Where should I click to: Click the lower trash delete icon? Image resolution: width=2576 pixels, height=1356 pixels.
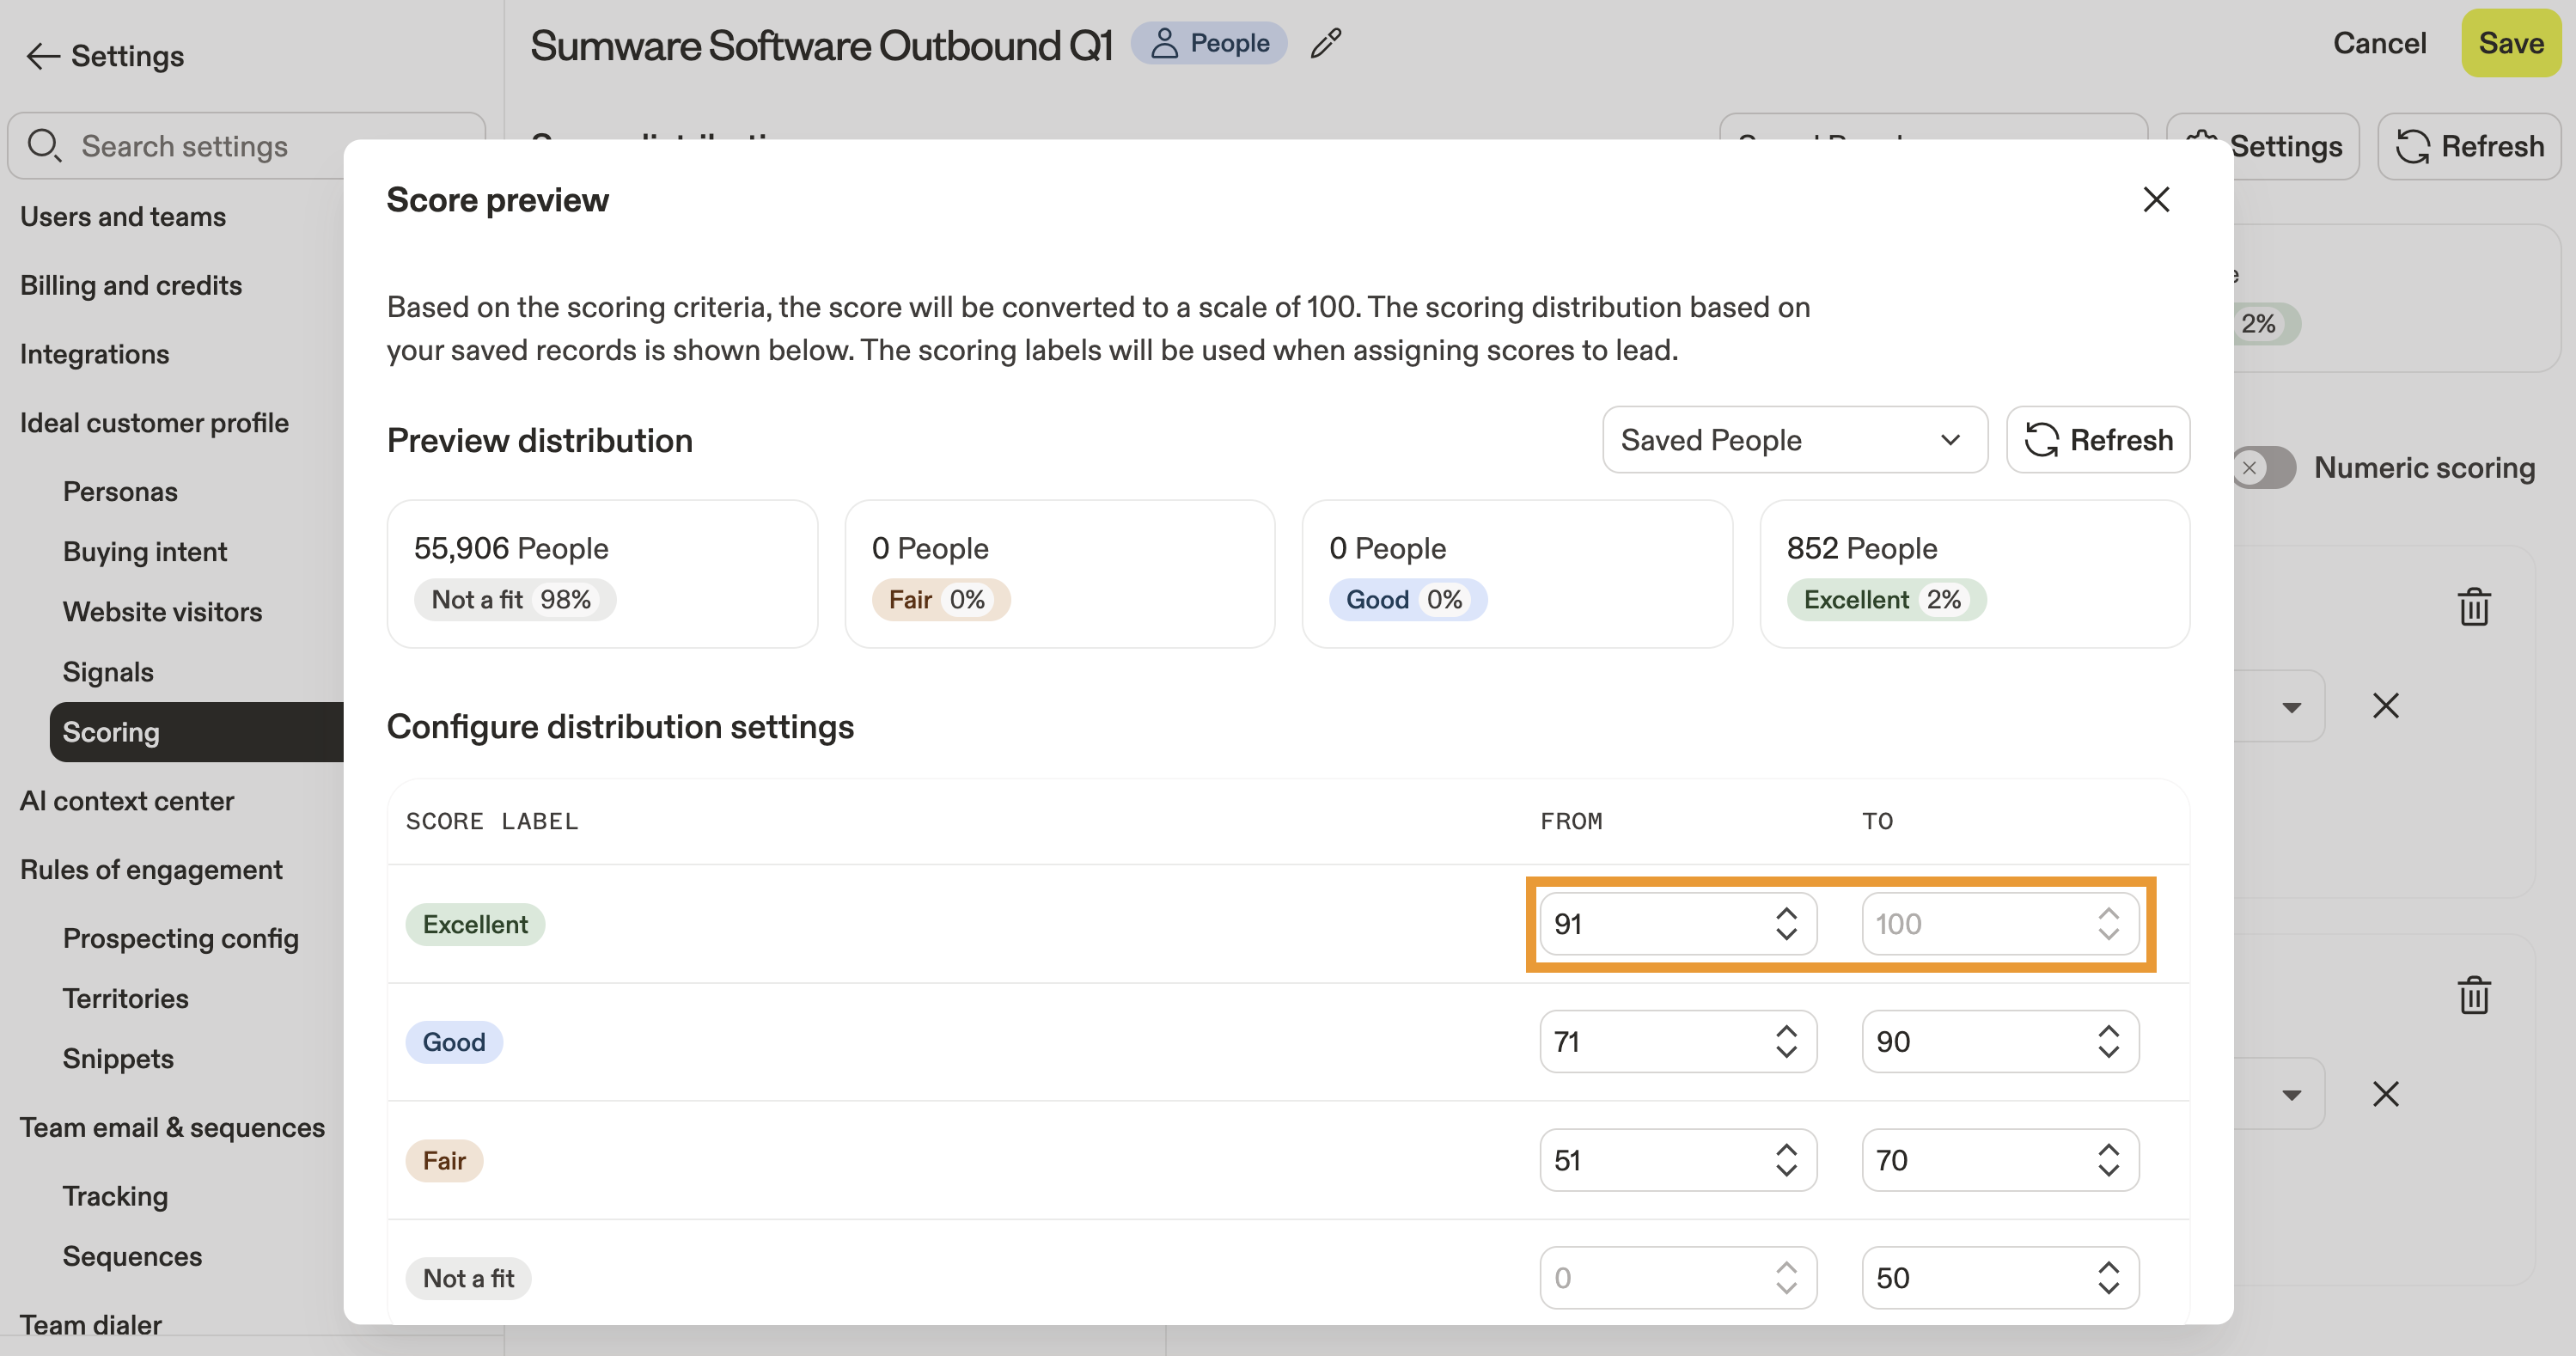coord(2473,994)
